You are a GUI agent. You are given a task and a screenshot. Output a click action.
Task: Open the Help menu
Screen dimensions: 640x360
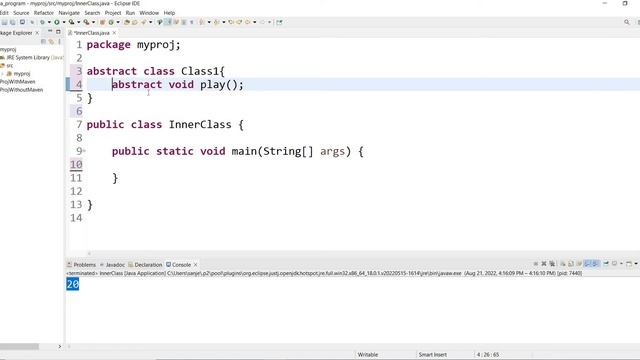(x=169, y=13)
